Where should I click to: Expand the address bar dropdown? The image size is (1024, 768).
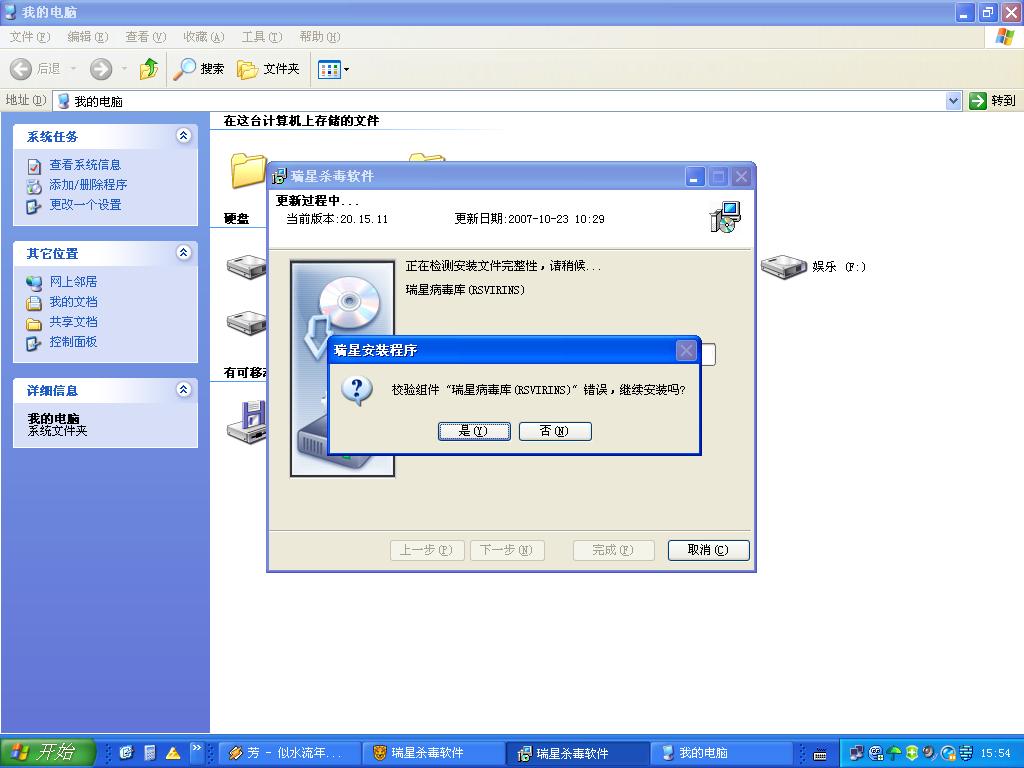(x=953, y=101)
